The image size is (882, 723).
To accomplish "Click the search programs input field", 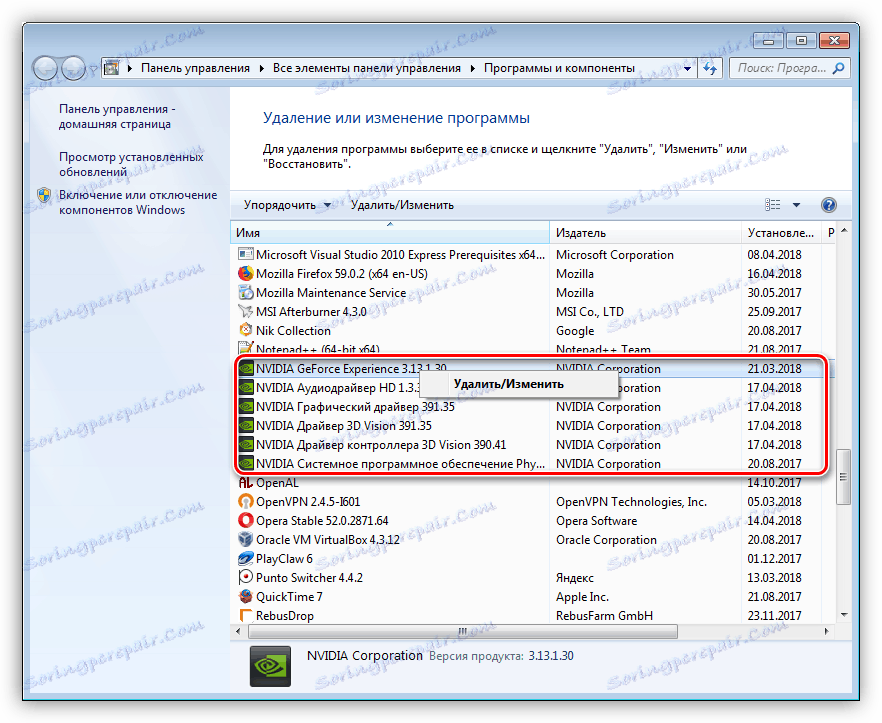I will (782, 68).
